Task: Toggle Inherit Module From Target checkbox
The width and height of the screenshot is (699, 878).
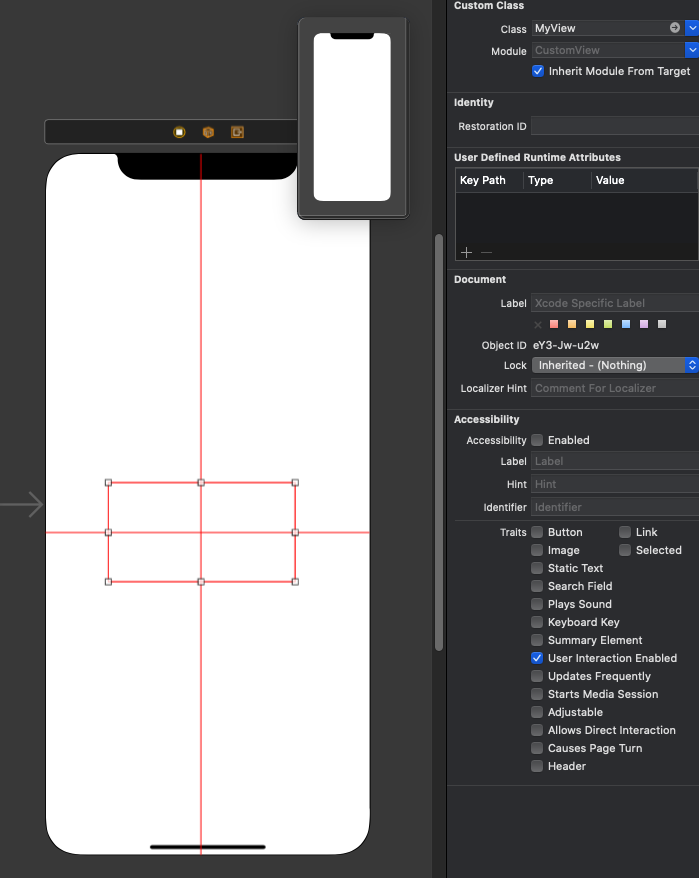Action: [538, 71]
